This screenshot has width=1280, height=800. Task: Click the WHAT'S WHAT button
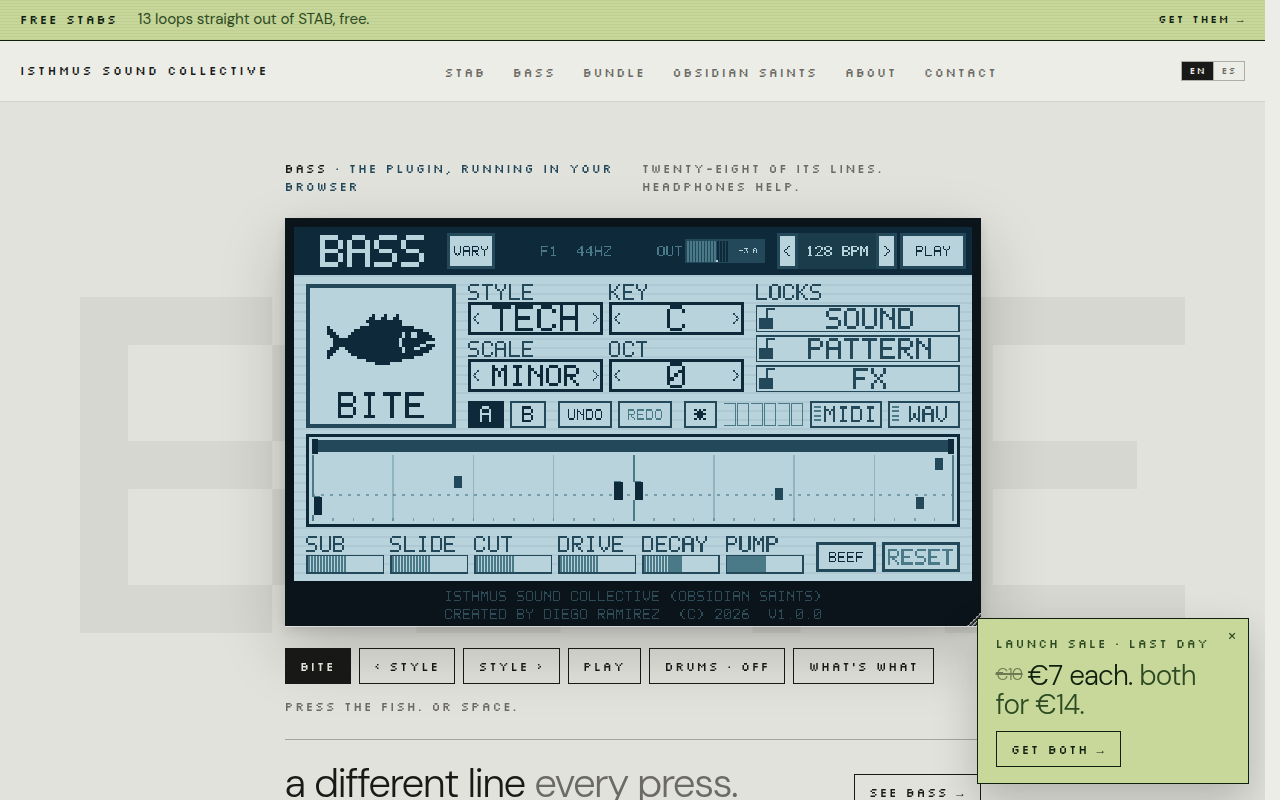coord(863,666)
